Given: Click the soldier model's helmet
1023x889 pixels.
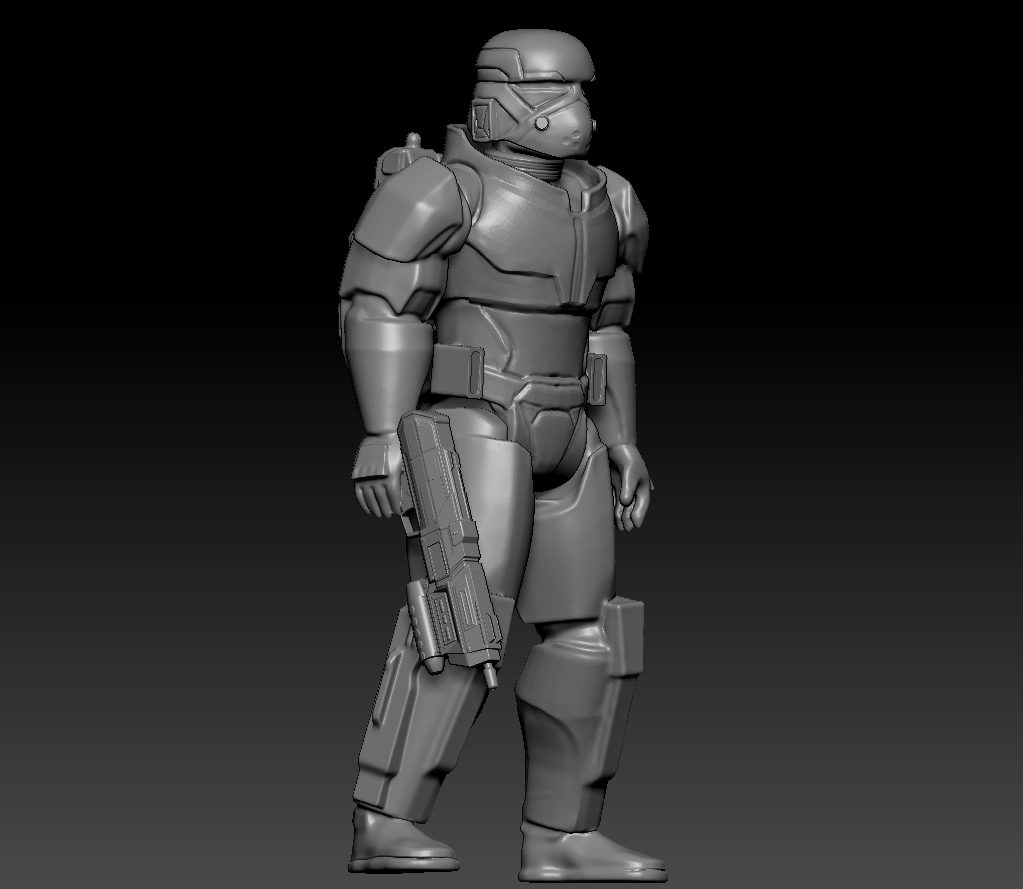Looking at the screenshot, I should point(536,93).
